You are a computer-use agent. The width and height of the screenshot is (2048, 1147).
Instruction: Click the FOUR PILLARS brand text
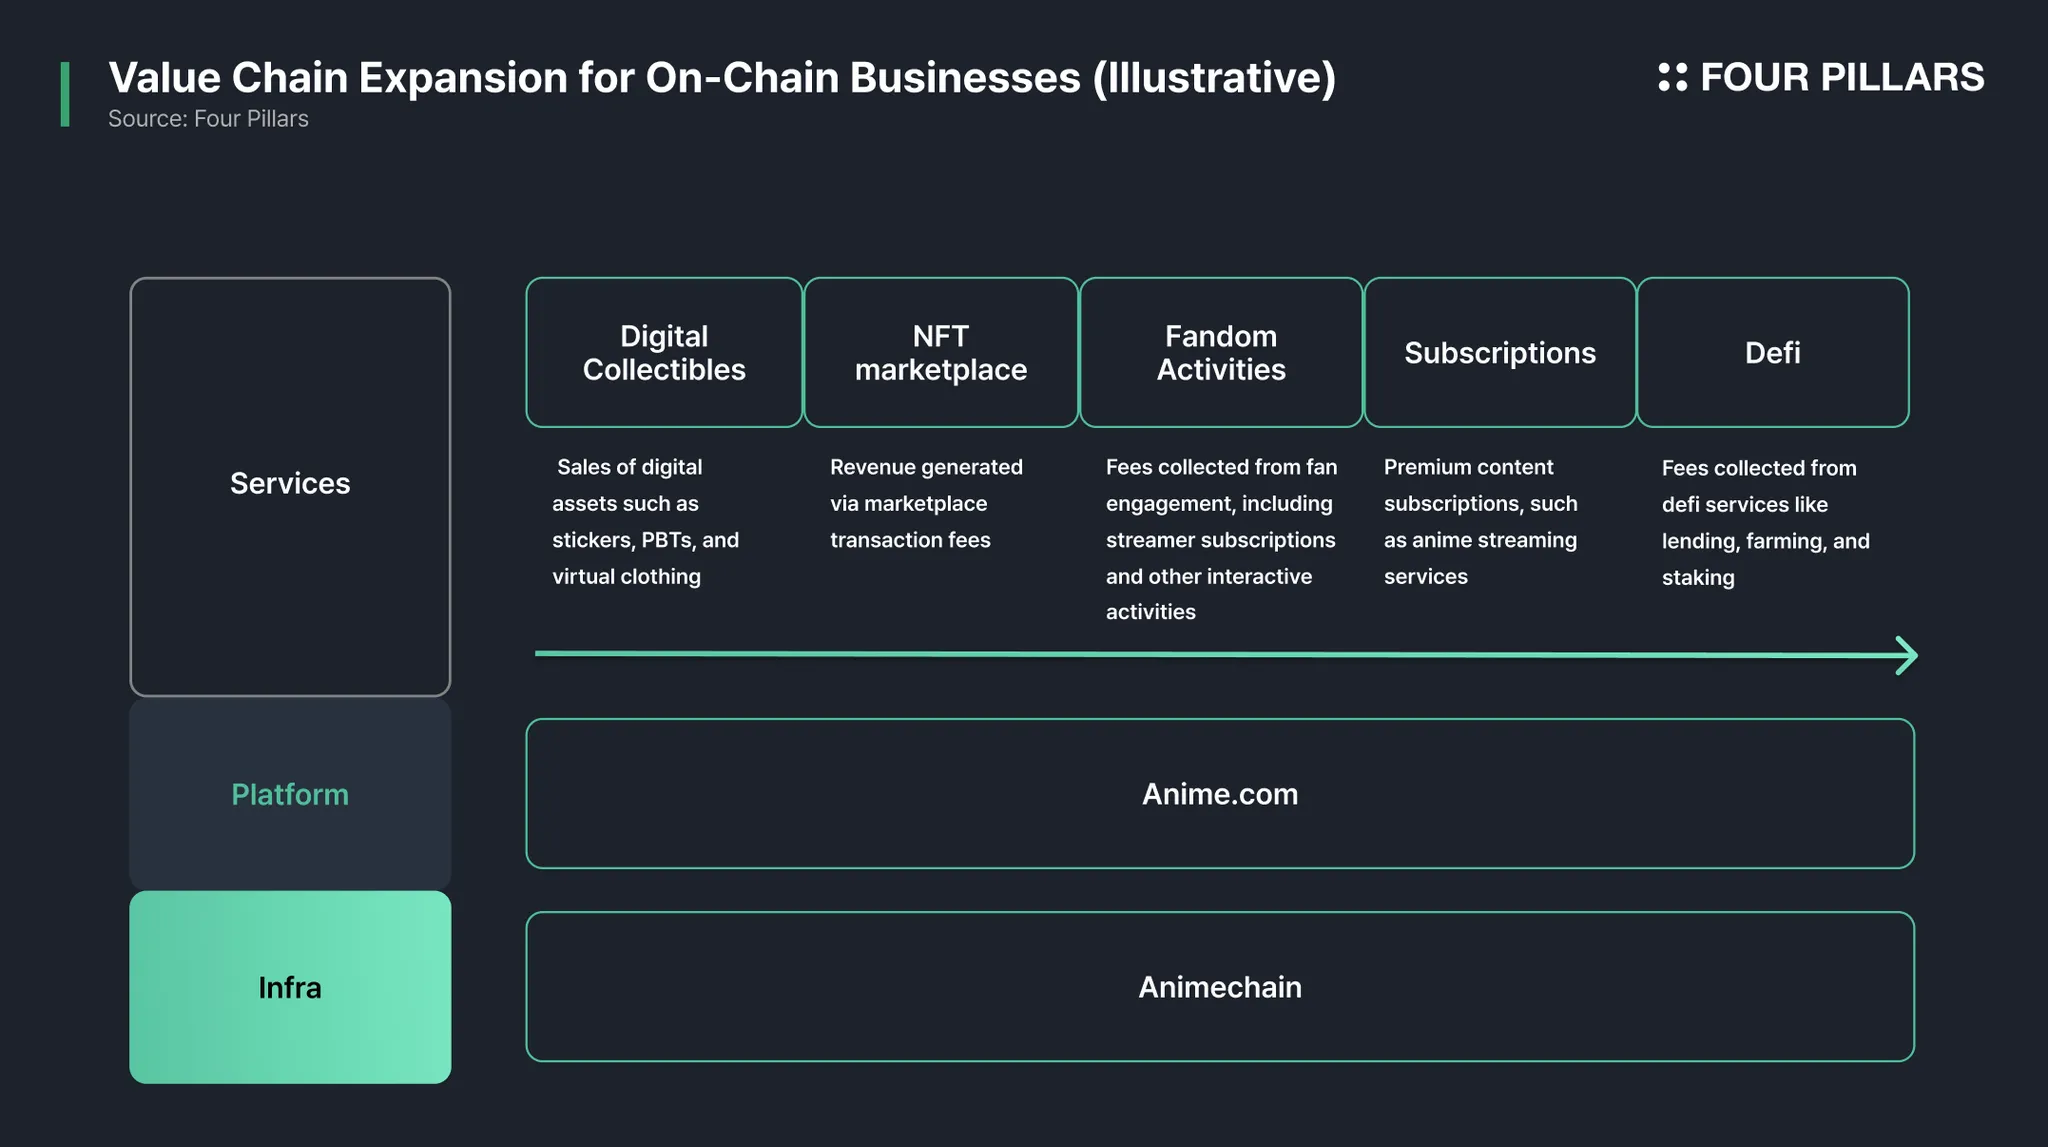point(1842,77)
